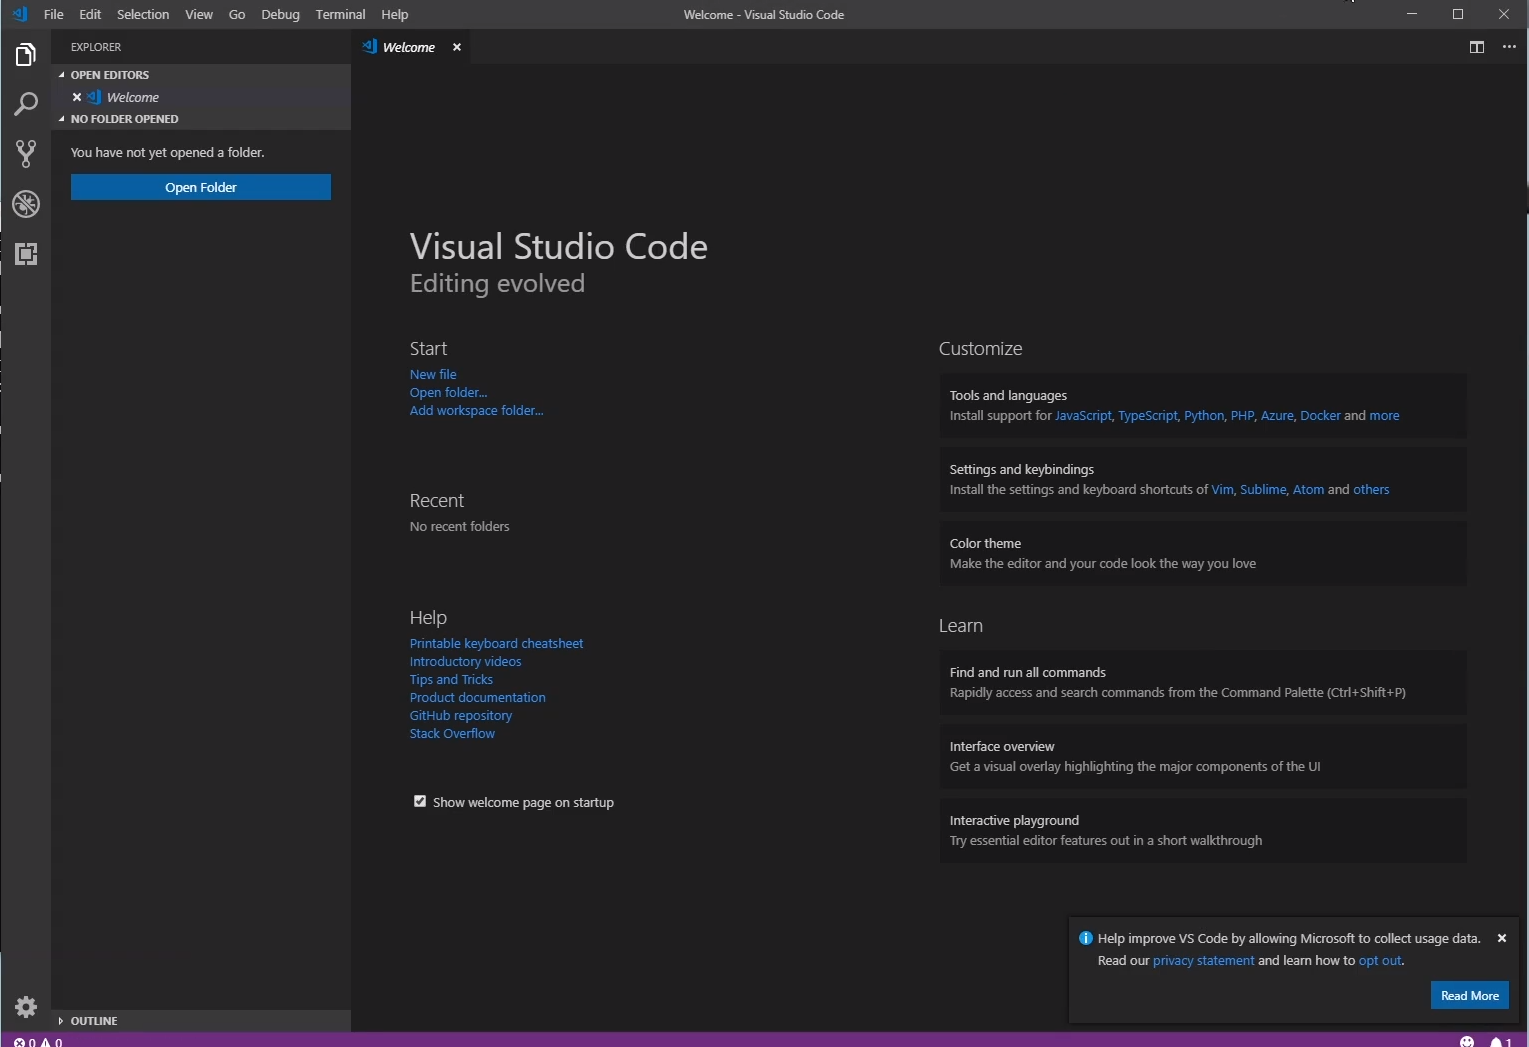This screenshot has height=1047, width=1529.
Task: Open Introductory videos link
Action: tap(465, 661)
